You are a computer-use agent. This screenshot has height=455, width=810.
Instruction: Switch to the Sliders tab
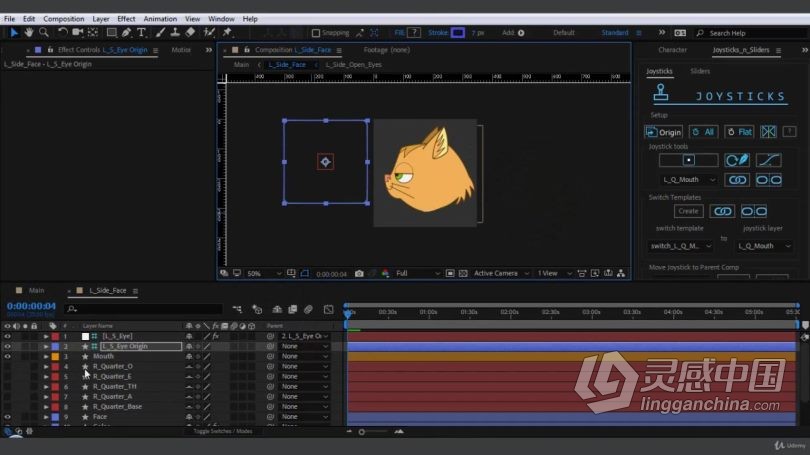700,71
